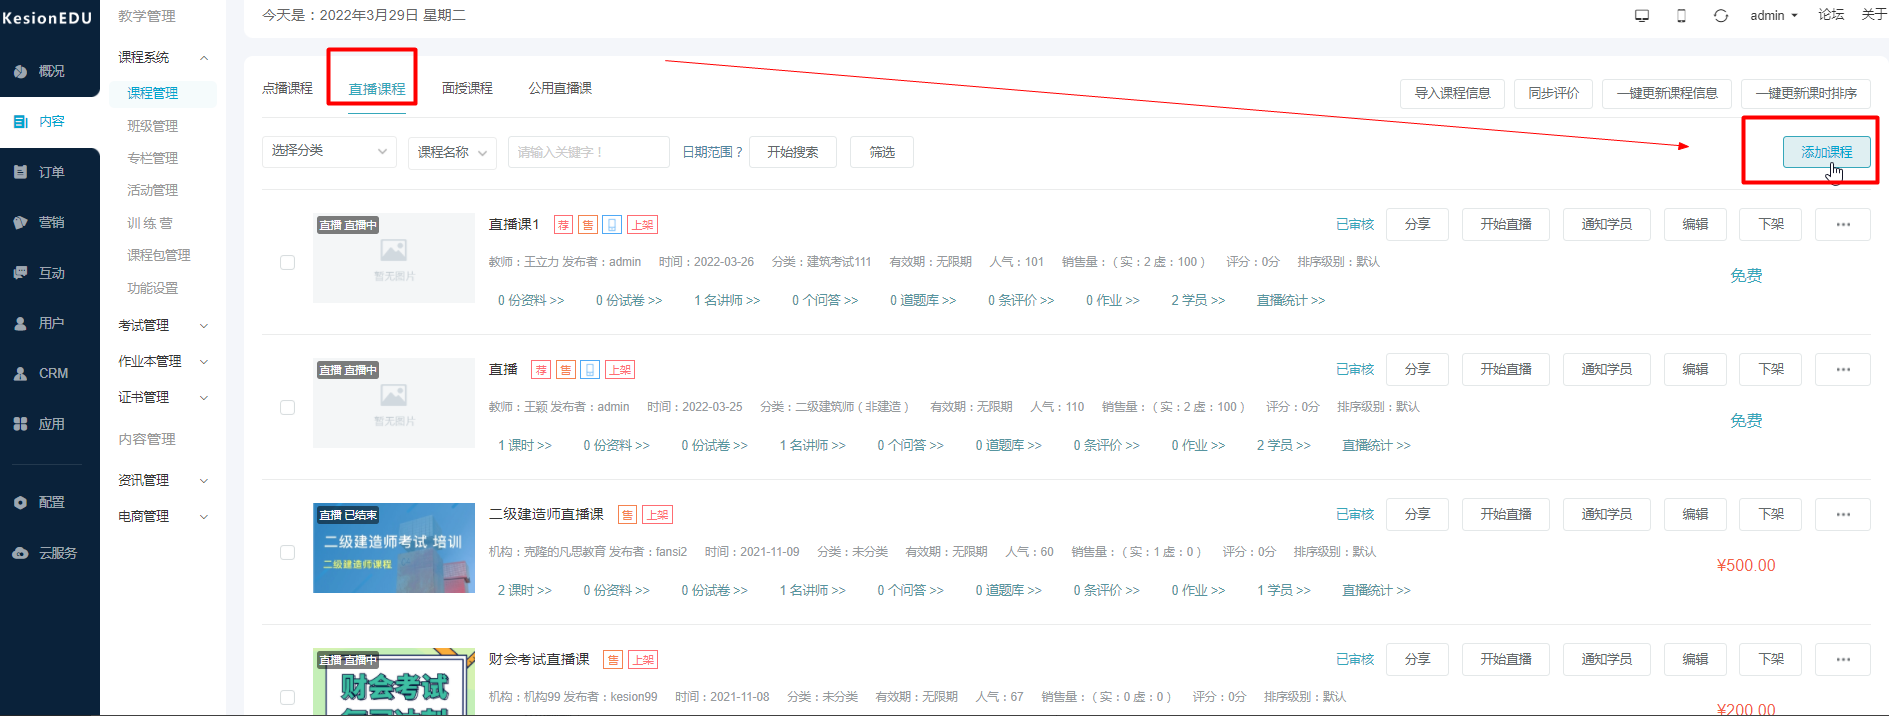1889x716 pixels.
Task: Switch to the 面授课程 tab
Action: (x=467, y=88)
